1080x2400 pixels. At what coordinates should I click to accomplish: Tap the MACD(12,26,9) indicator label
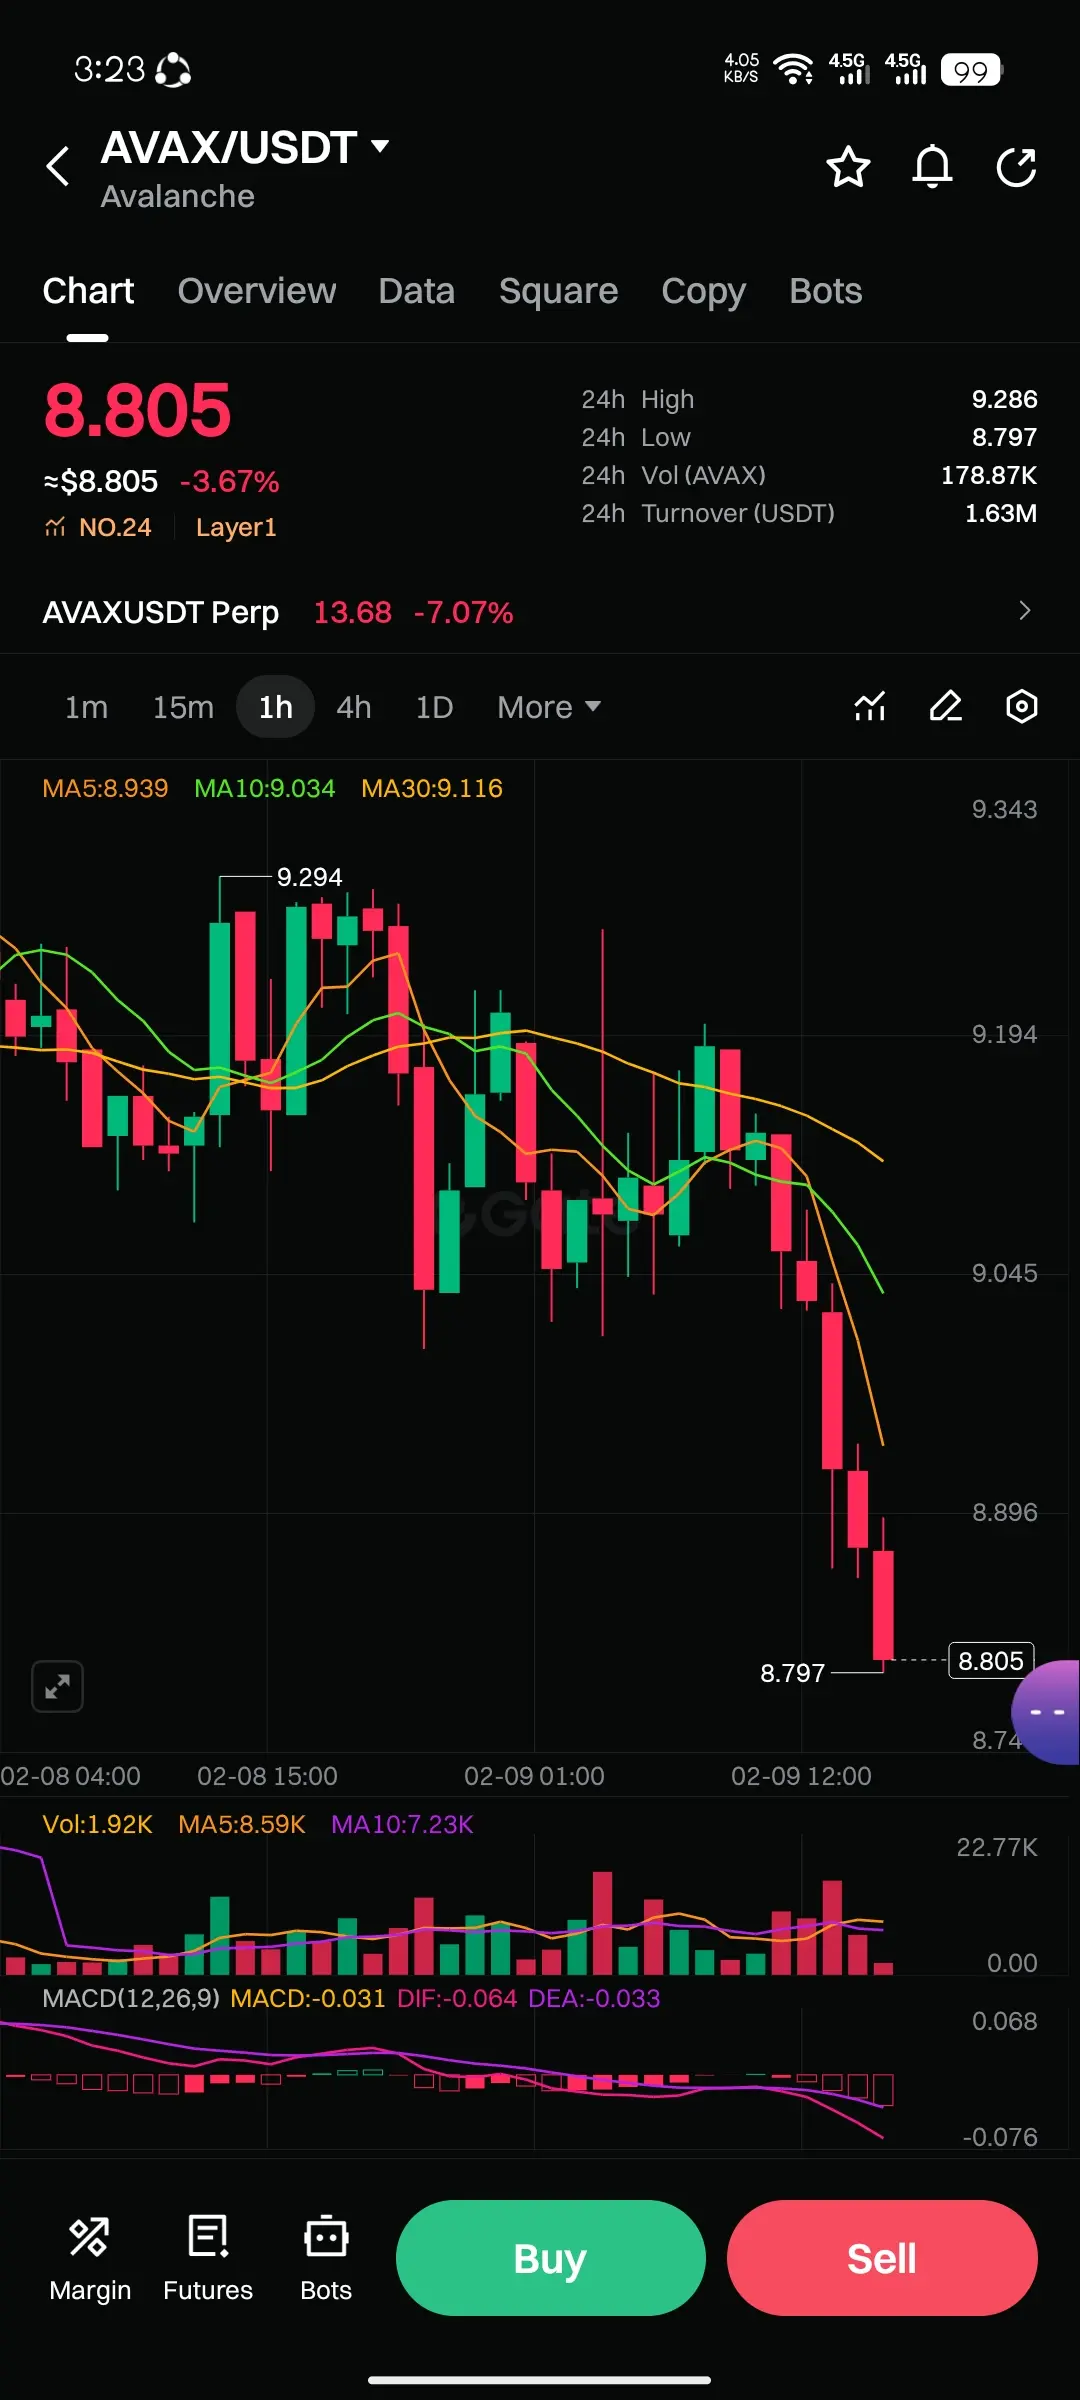click(131, 1998)
